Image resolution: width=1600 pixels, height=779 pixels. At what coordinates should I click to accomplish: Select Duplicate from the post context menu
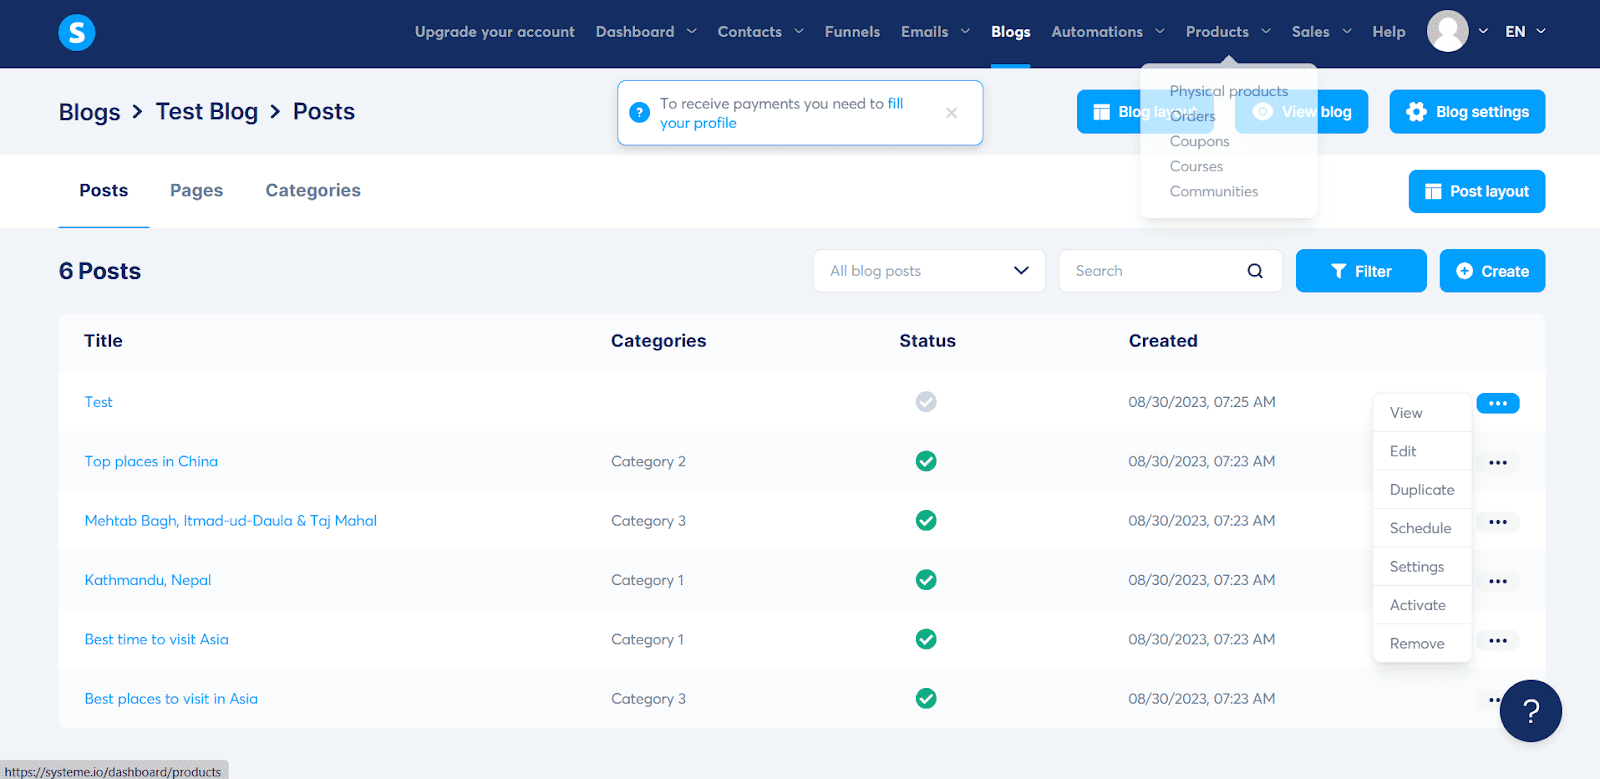(x=1421, y=490)
